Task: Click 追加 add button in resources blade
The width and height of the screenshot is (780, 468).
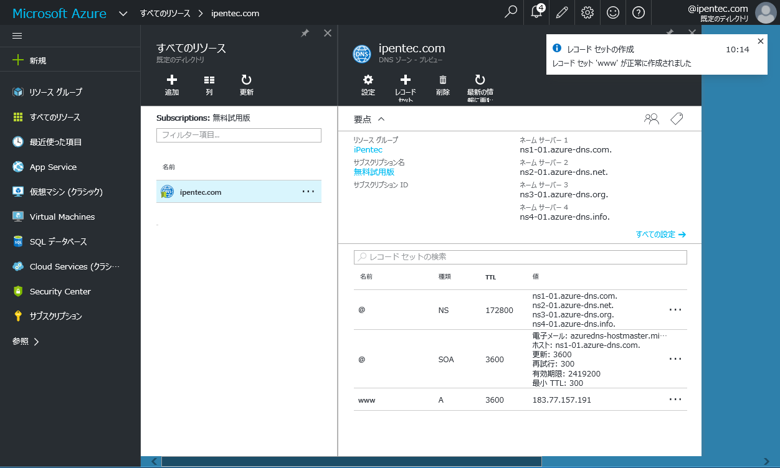Action: click(x=172, y=85)
